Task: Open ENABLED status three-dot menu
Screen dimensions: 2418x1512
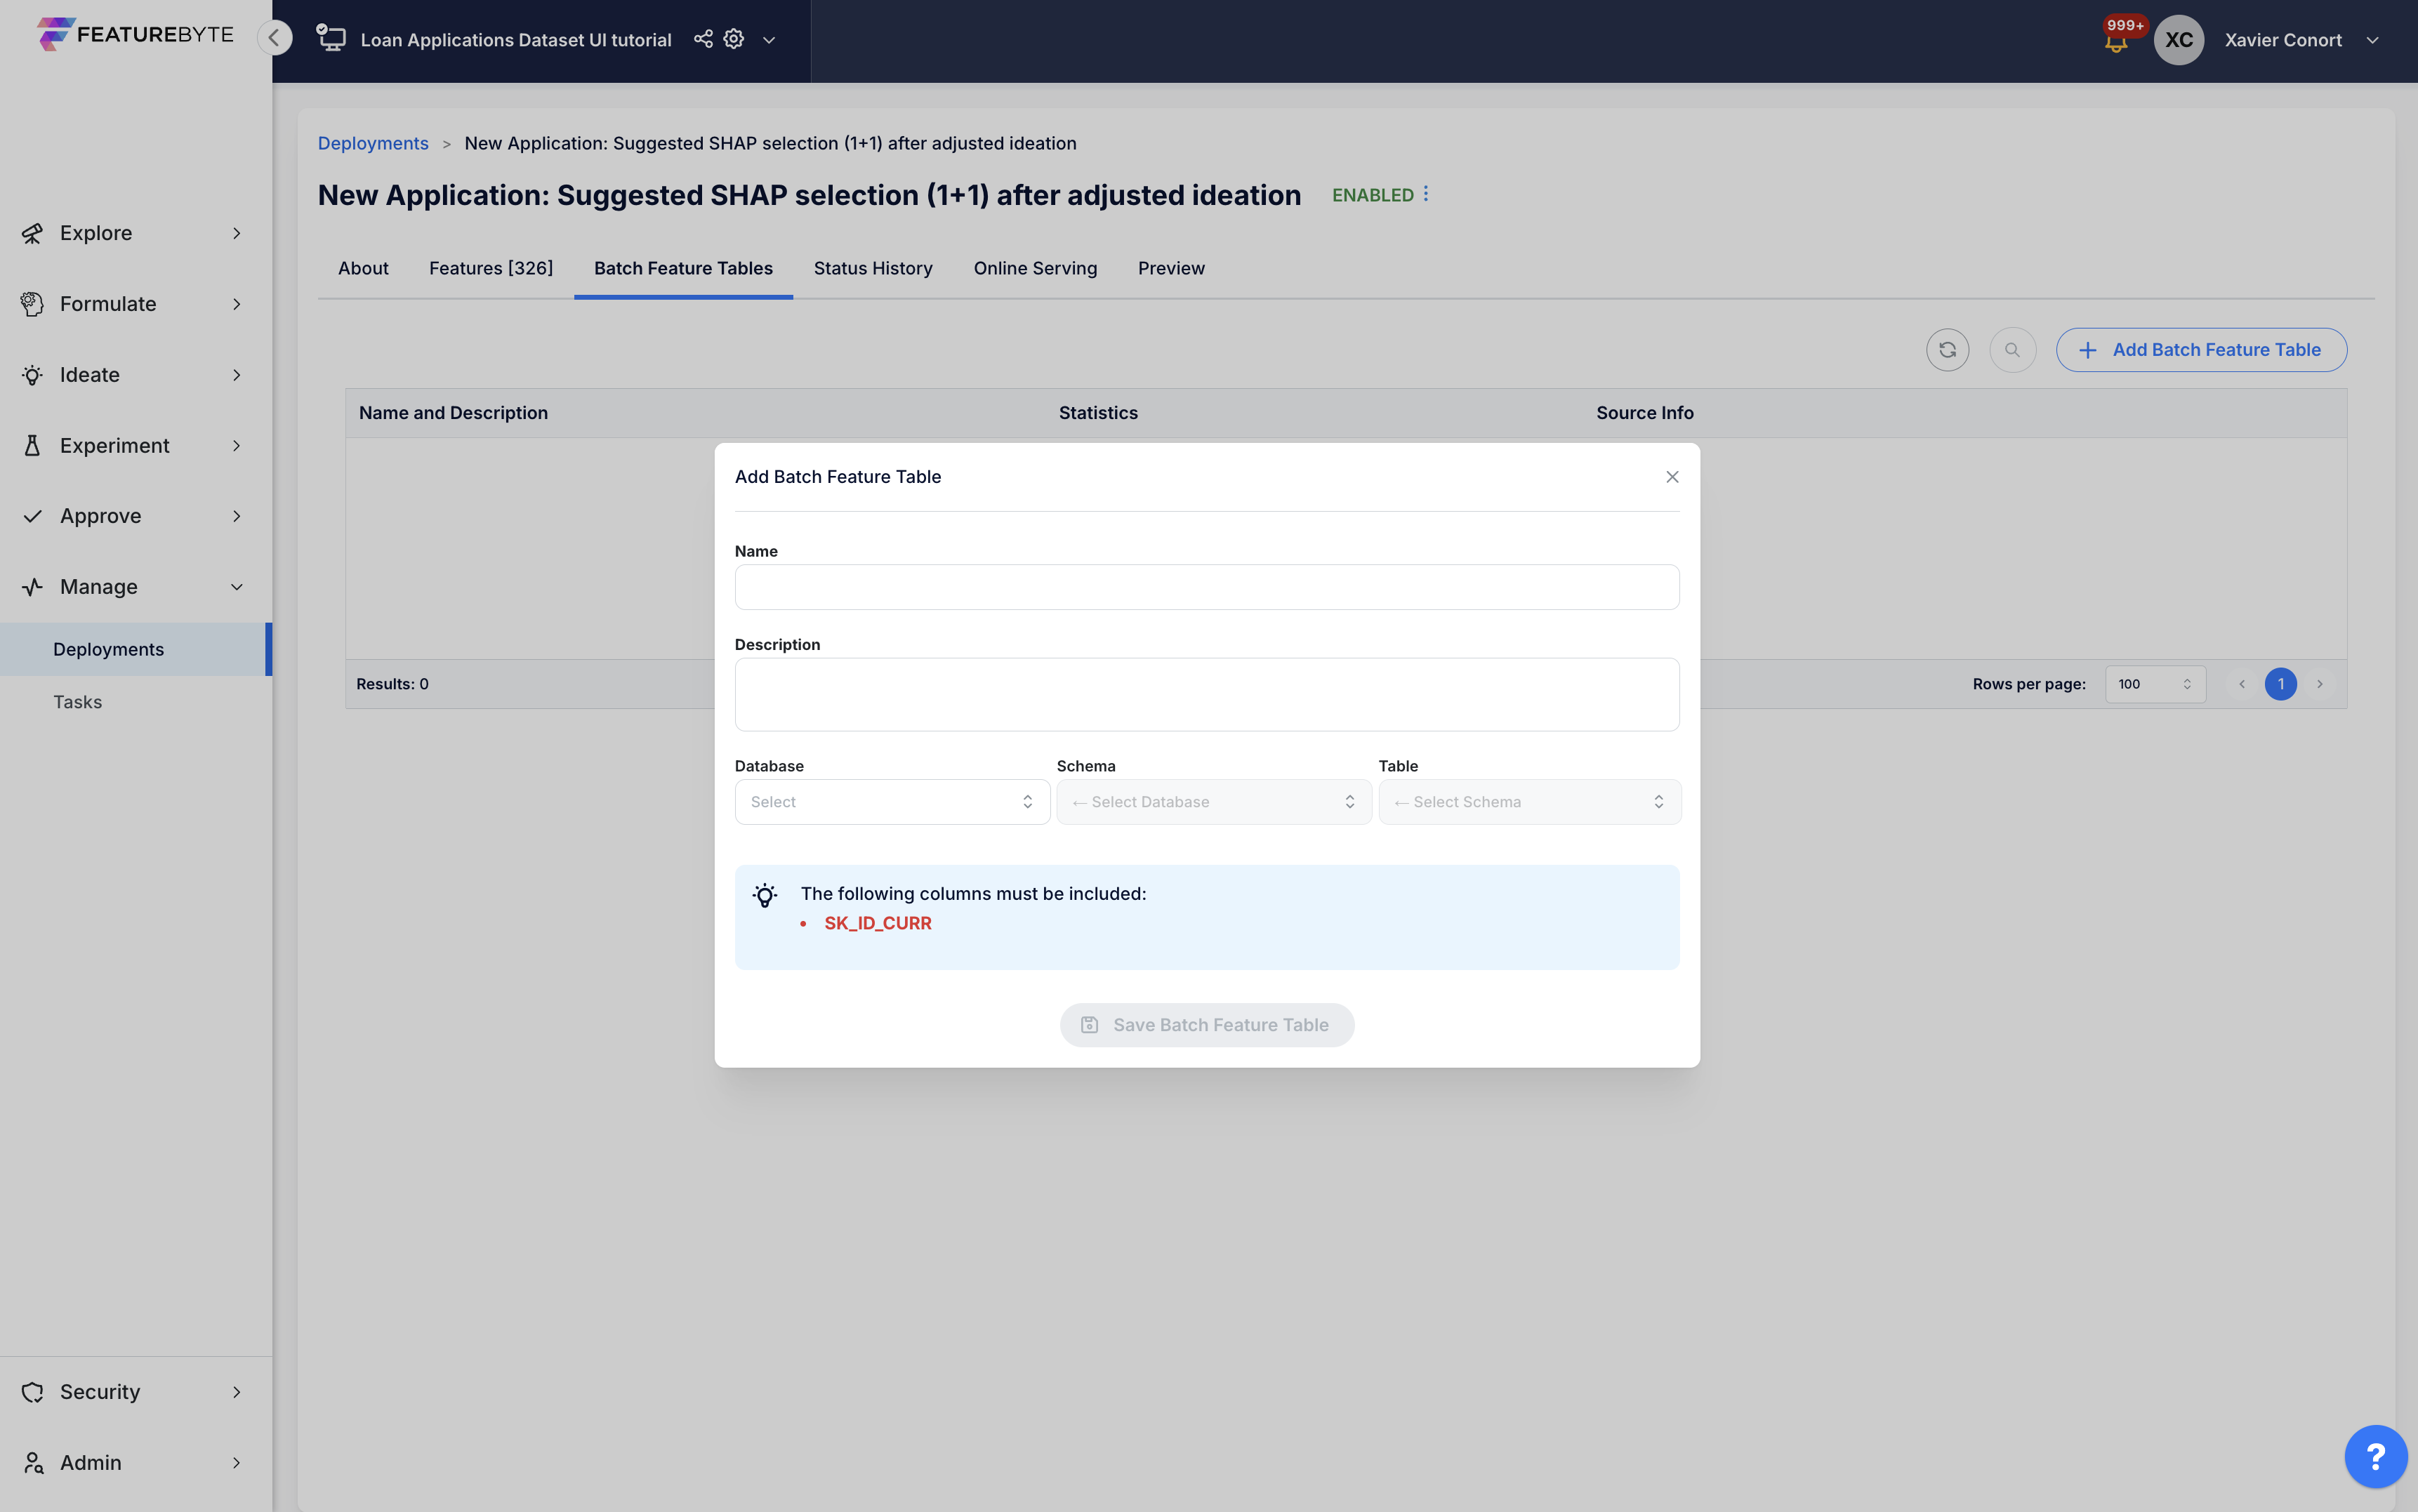Action: pos(1426,194)
